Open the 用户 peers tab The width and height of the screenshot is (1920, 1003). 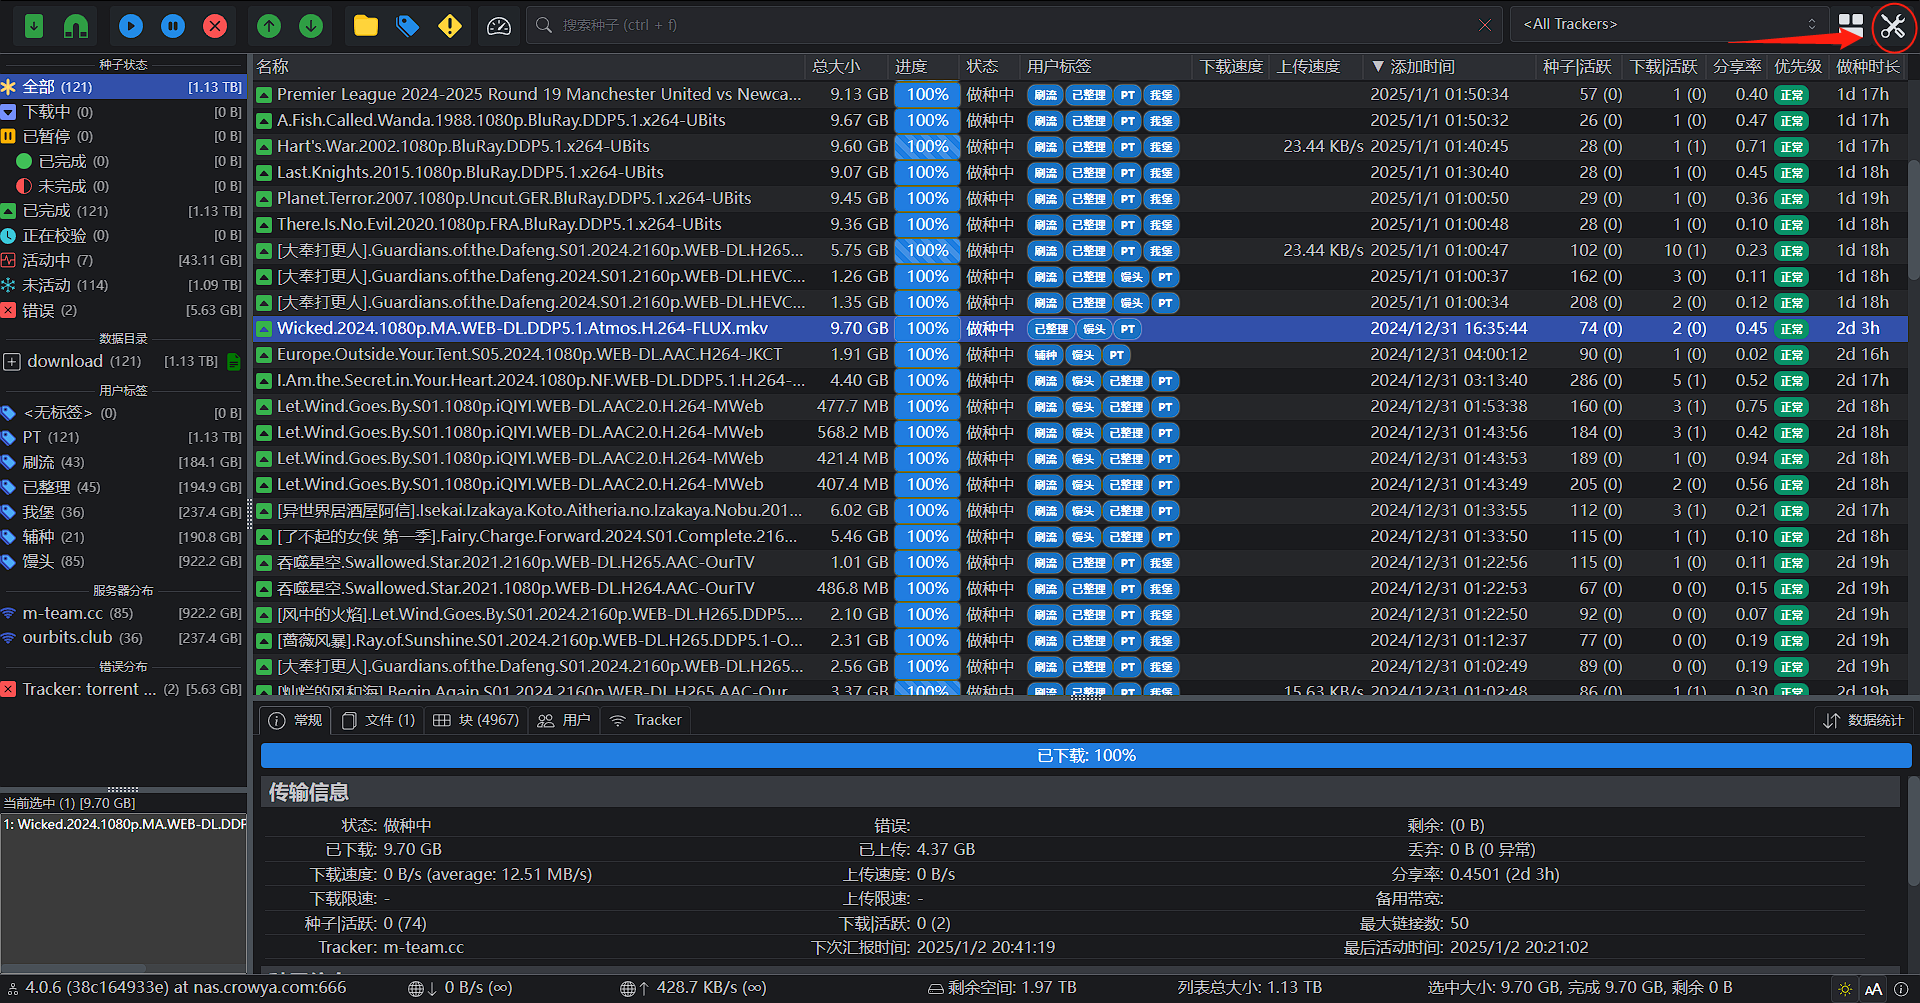[x=564, y=720]
